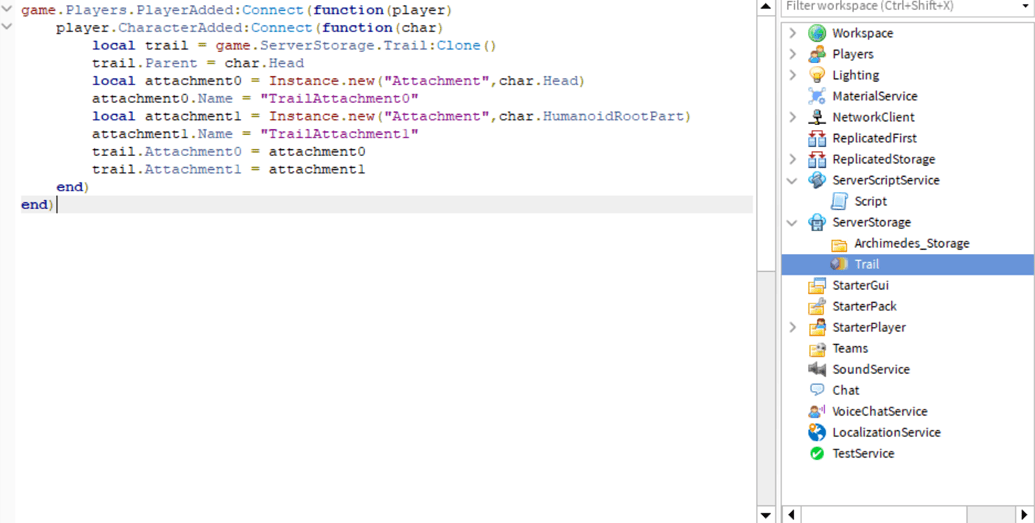This screenshot has height=523, width=1035.
Task: Select the Teams label in Explorer
Action: point(850,348)
